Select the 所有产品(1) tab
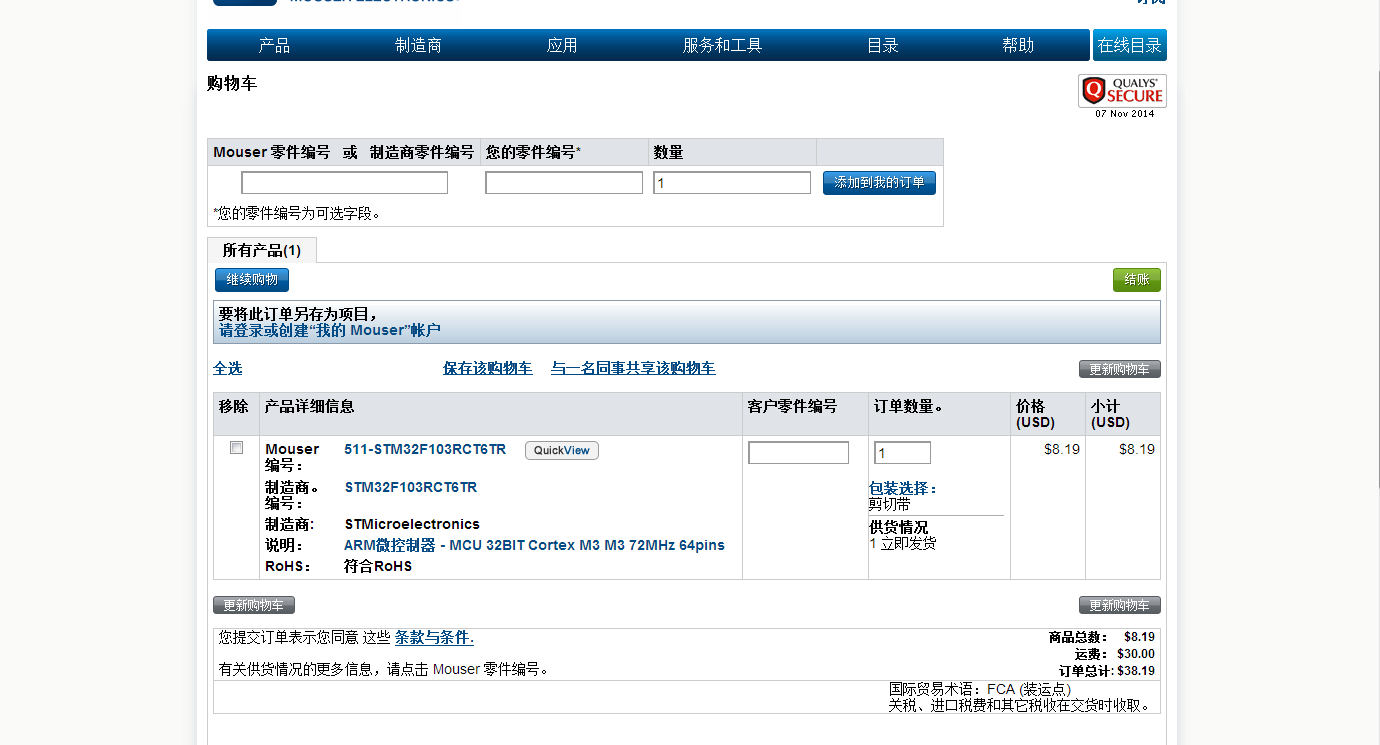The image size is (1380, 745). click(x=261, y=250)
